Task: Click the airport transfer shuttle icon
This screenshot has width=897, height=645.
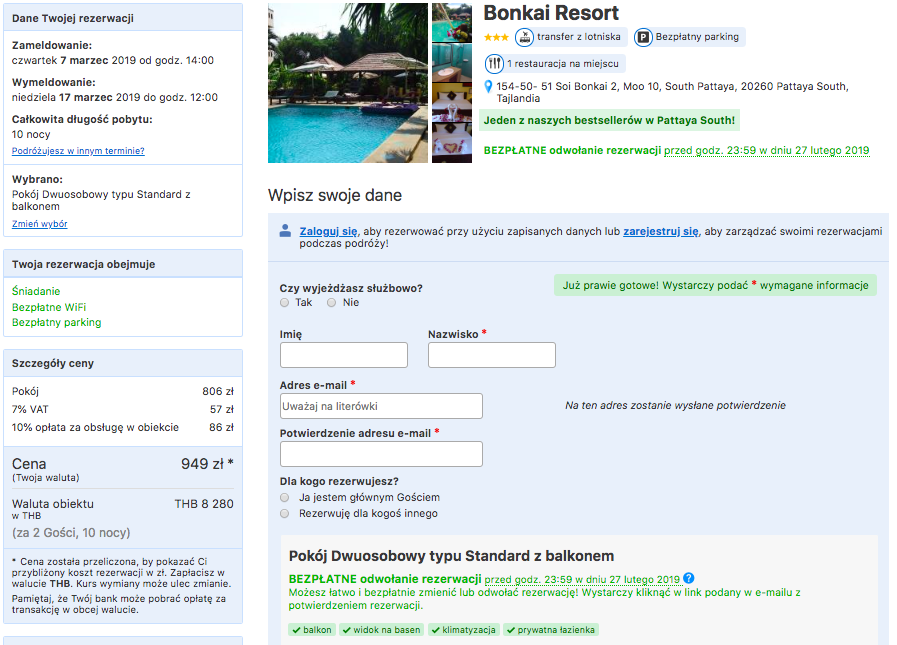Action: pos(524,37)
